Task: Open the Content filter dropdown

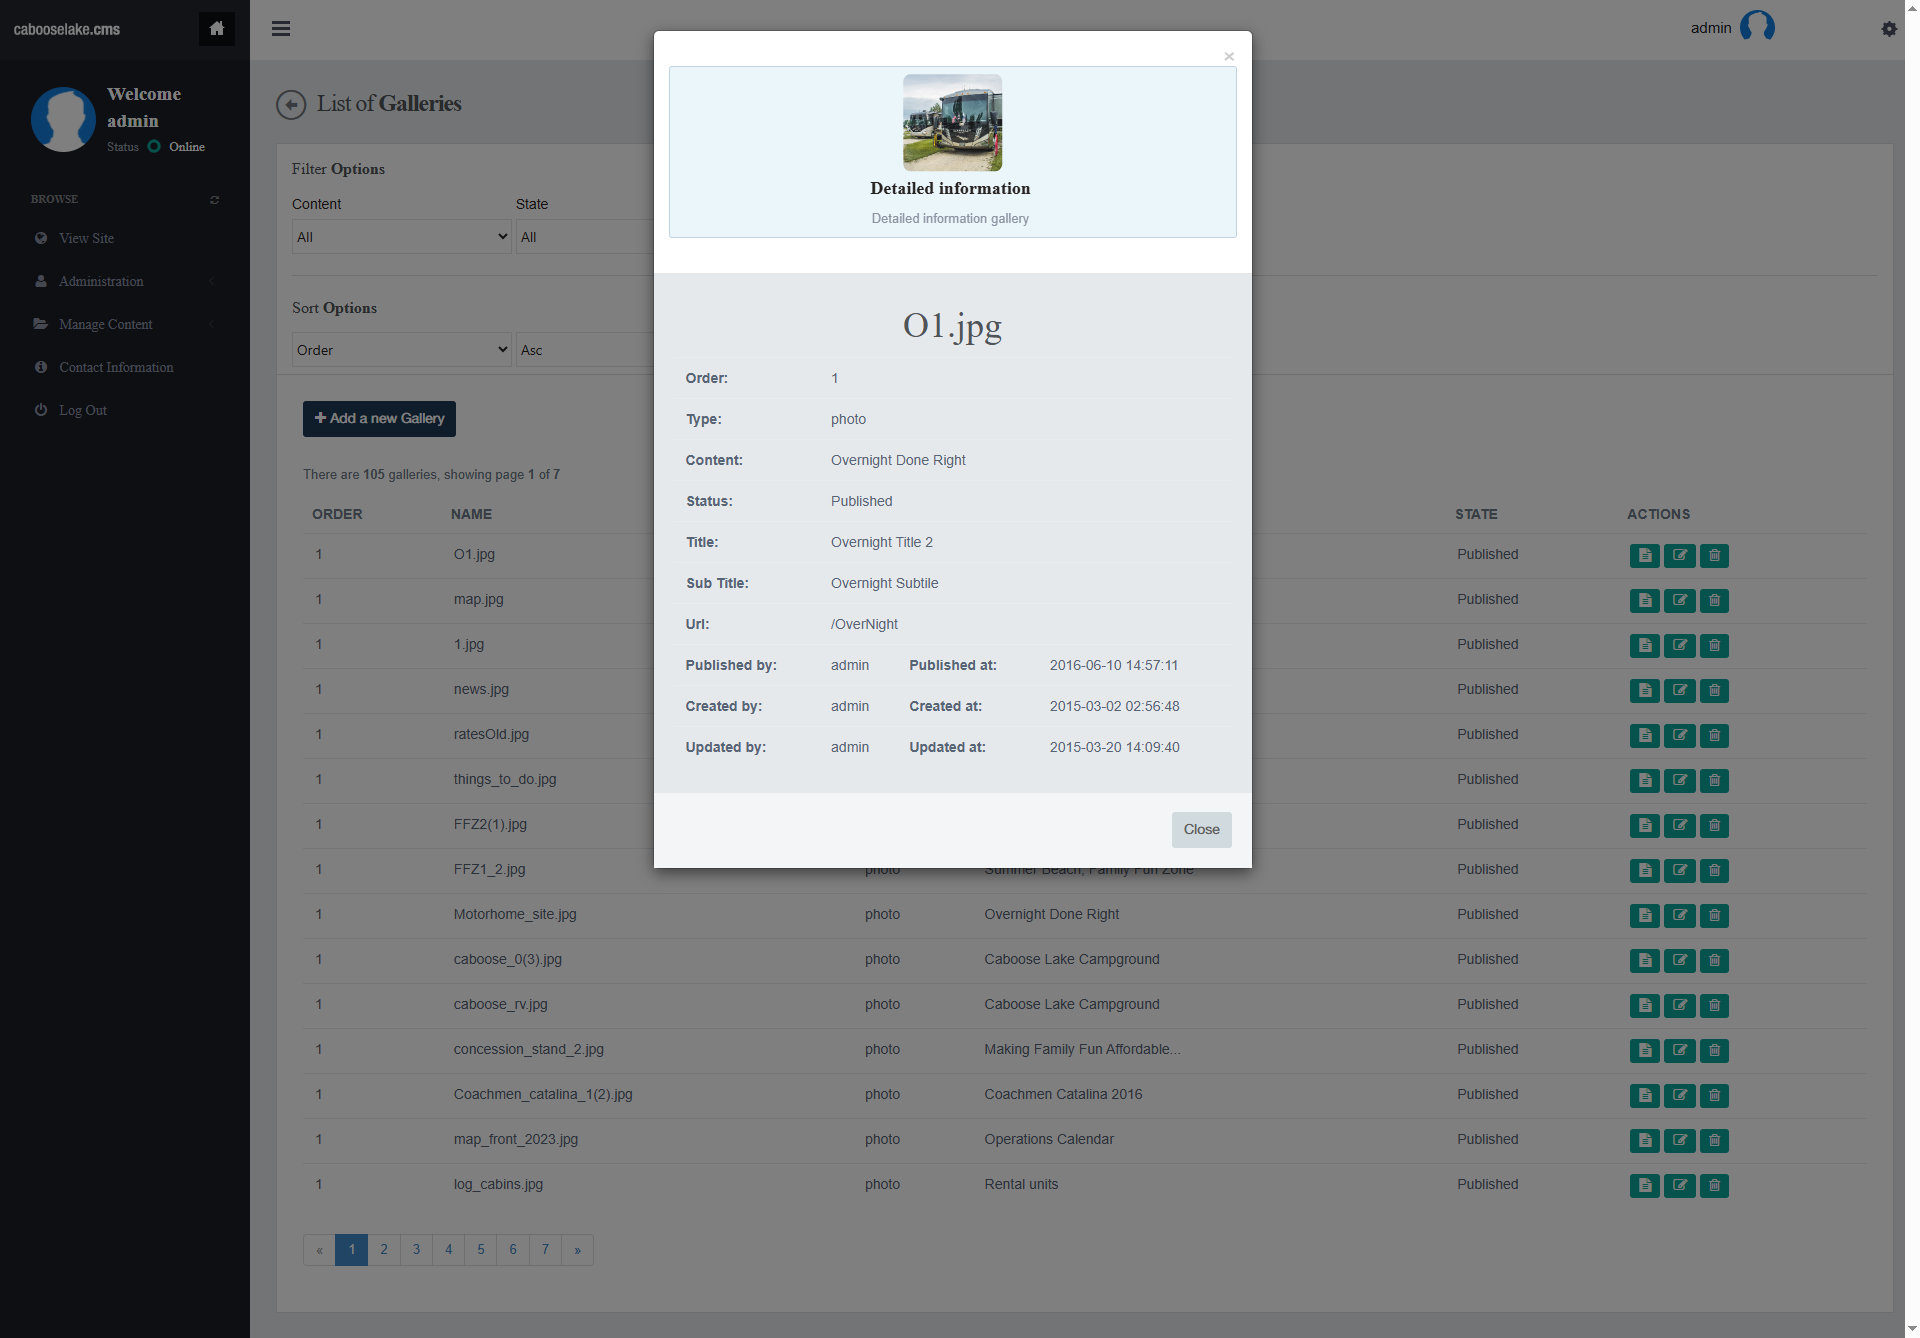Action: (x=401, y=237)
